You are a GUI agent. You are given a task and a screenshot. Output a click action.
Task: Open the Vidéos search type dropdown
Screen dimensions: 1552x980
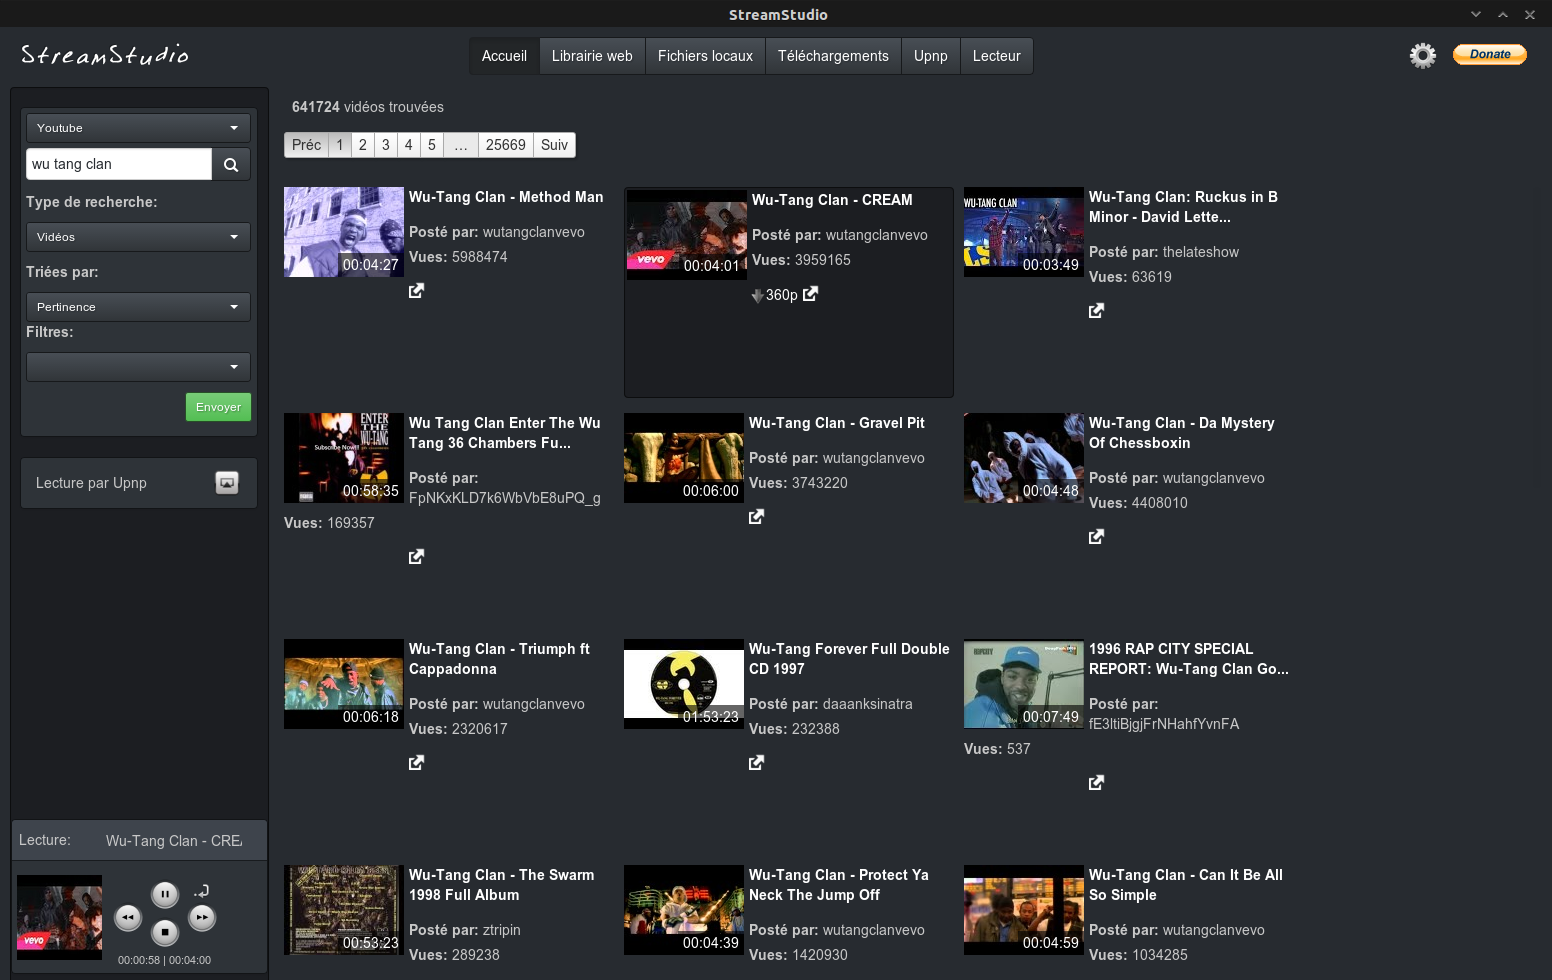tap(138, 237)
